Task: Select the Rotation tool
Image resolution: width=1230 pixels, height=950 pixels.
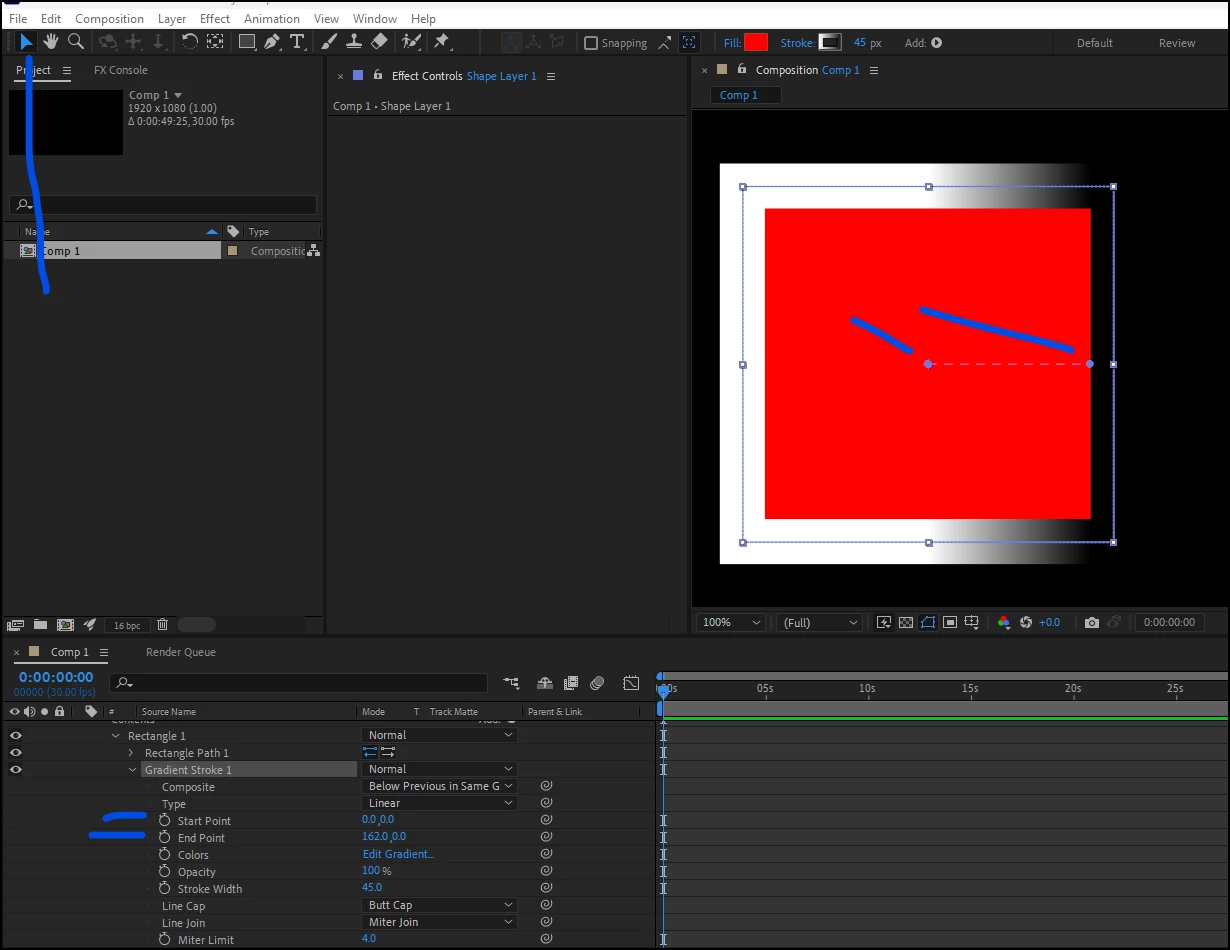Action: click(189, 41)
